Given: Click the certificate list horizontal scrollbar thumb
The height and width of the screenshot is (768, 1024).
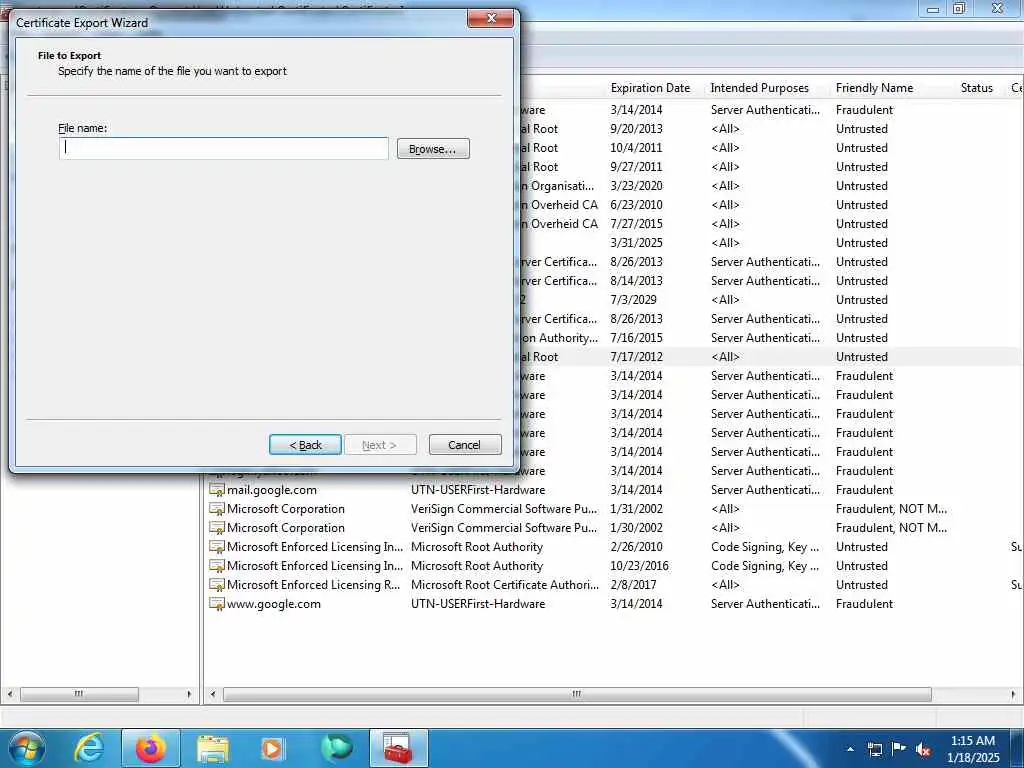Looking at the screenshot, I should (x=577, y=694).
